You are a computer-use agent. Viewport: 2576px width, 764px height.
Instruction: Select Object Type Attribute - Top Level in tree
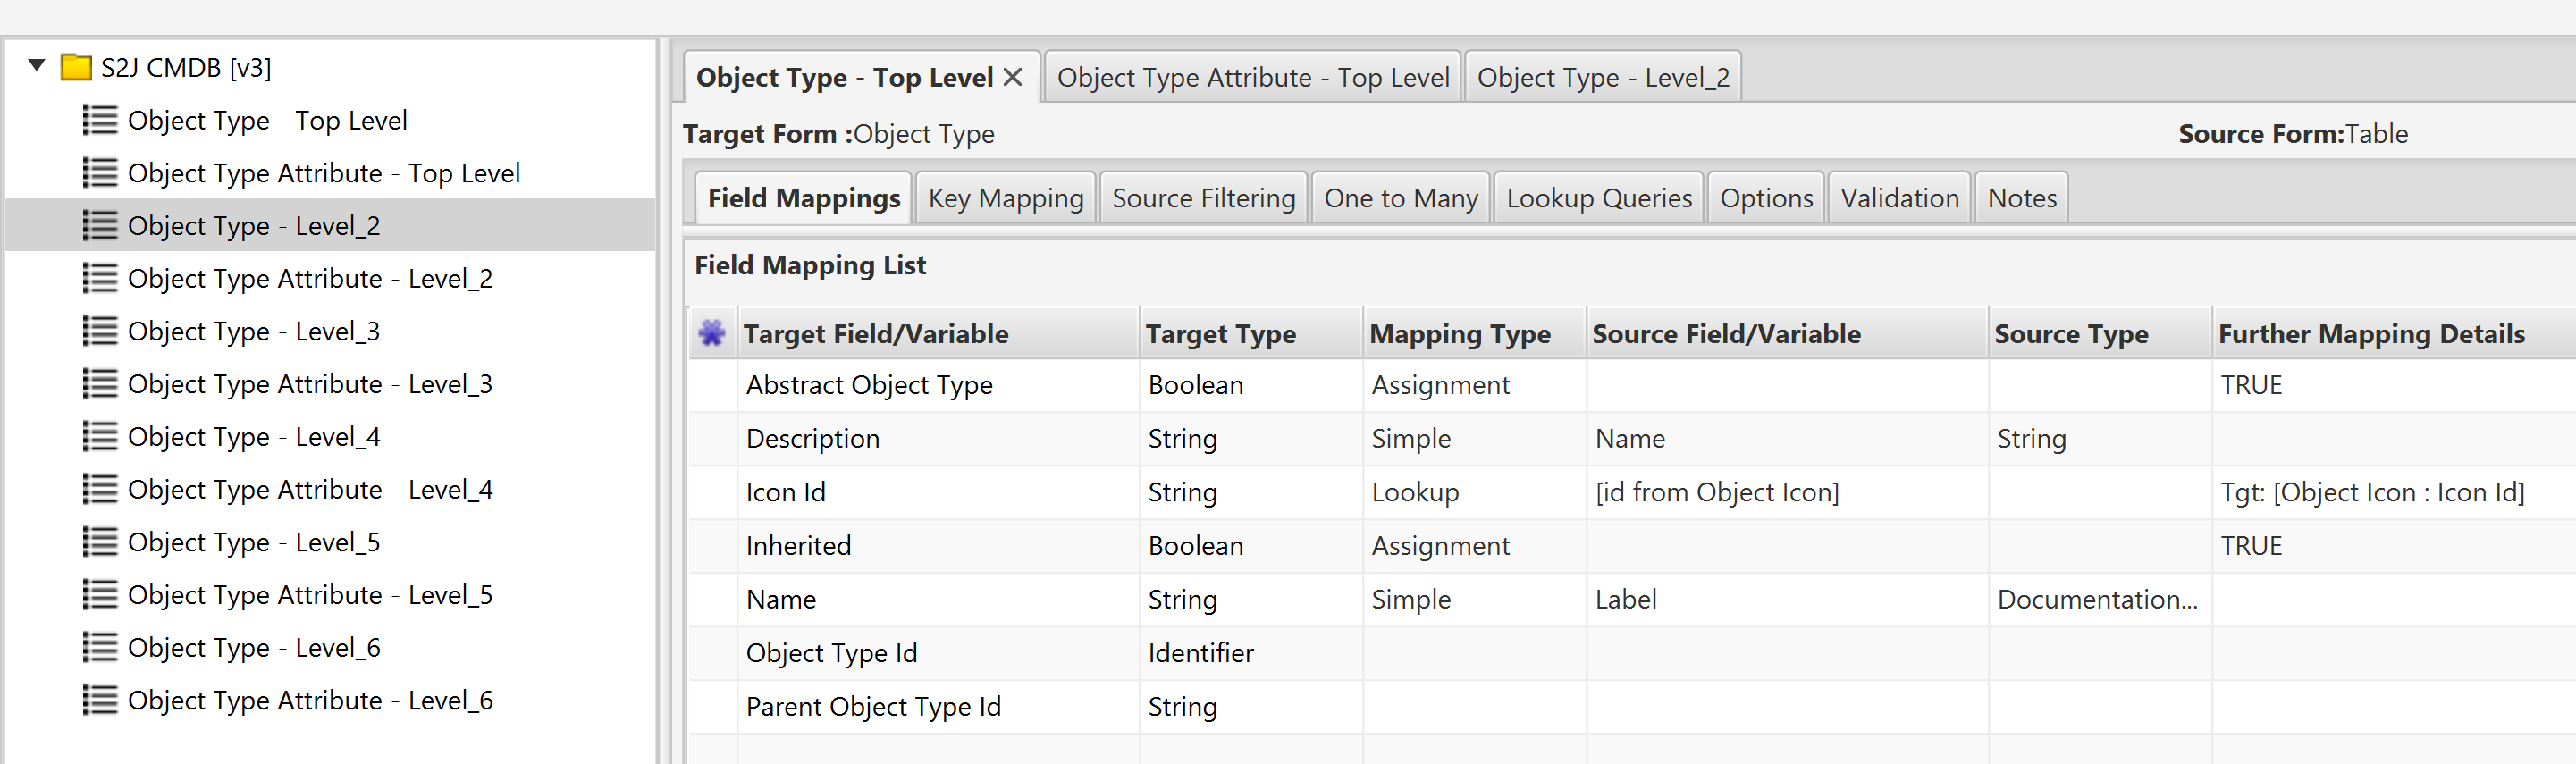click(324, 173)
